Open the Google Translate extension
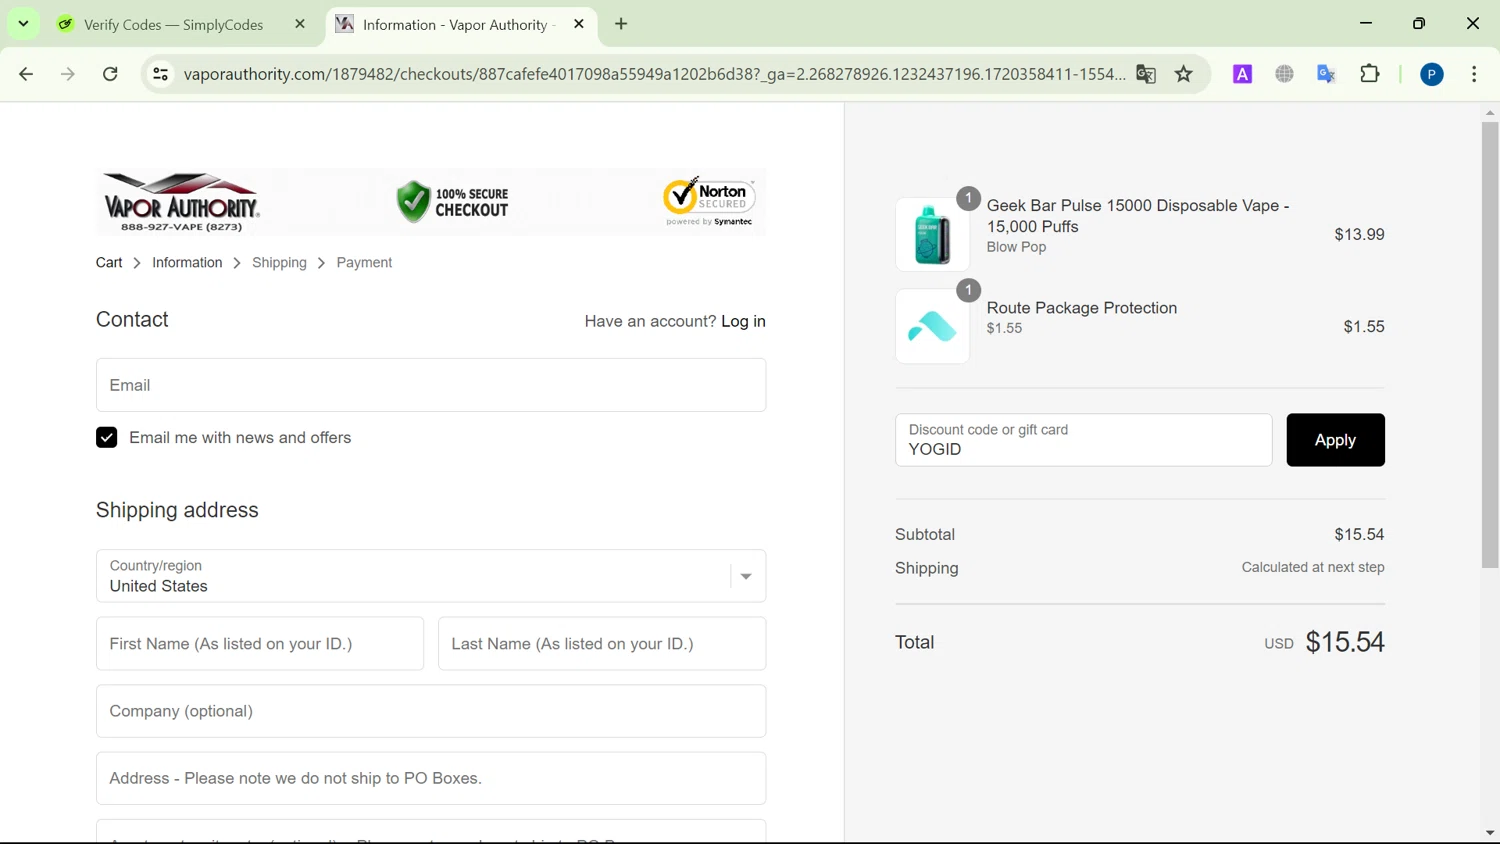Viewport: 1500px width, 844px height. pyautogui.click(x=1327, y=74)
